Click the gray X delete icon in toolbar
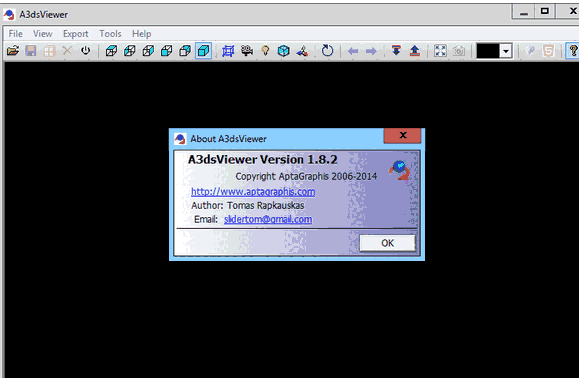The width and height of the screenshot is (579, 378). pos(67,51)
